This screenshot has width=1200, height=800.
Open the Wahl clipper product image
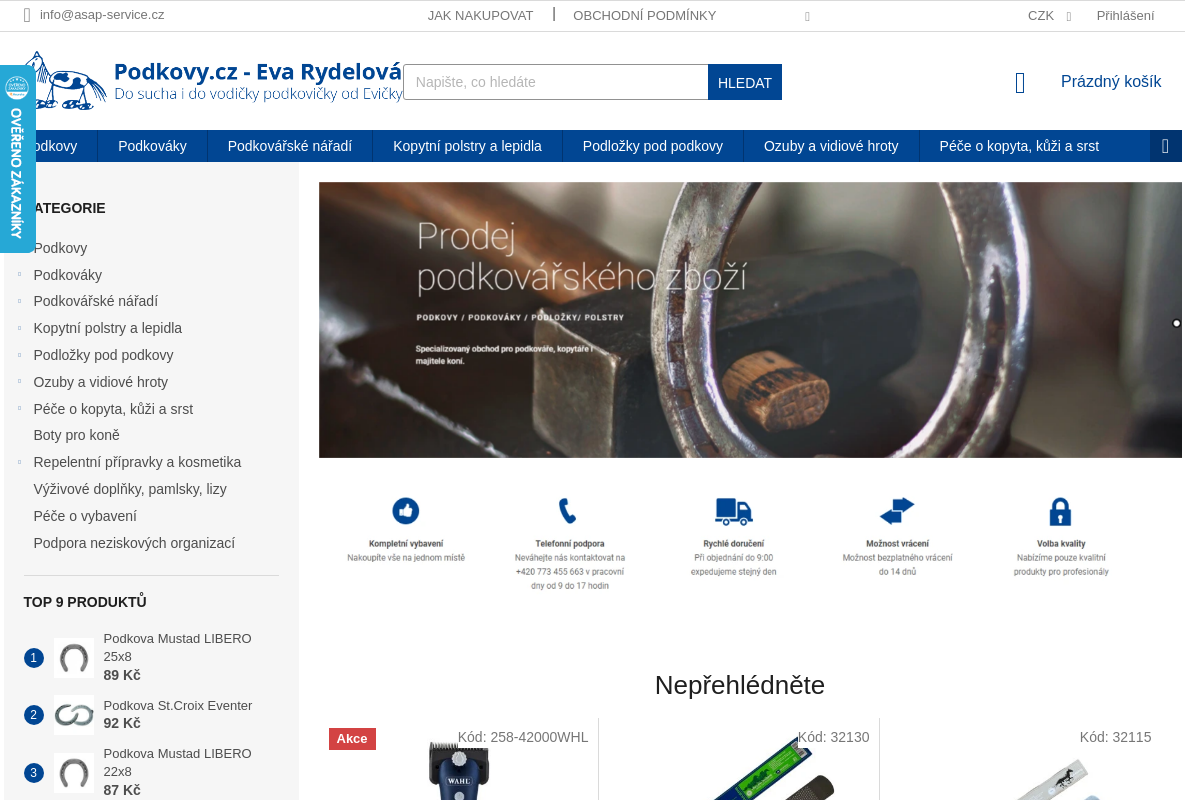(x=458, y=770)
